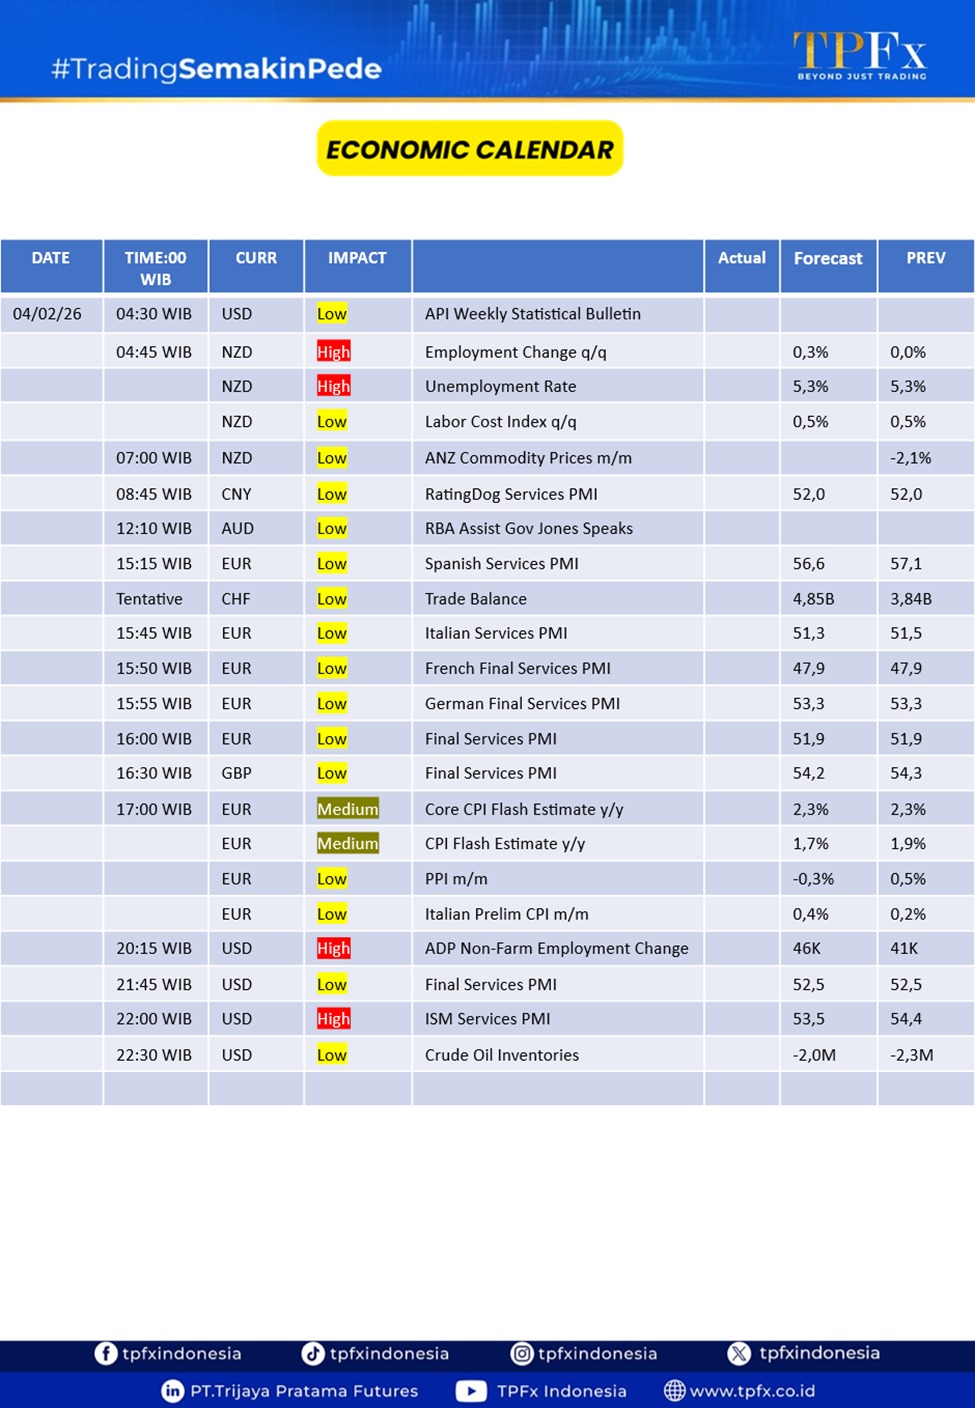This screenshot has height=1408, width=975.
Task: Select the IMPACT column header
Action: (x=357, y=258)
